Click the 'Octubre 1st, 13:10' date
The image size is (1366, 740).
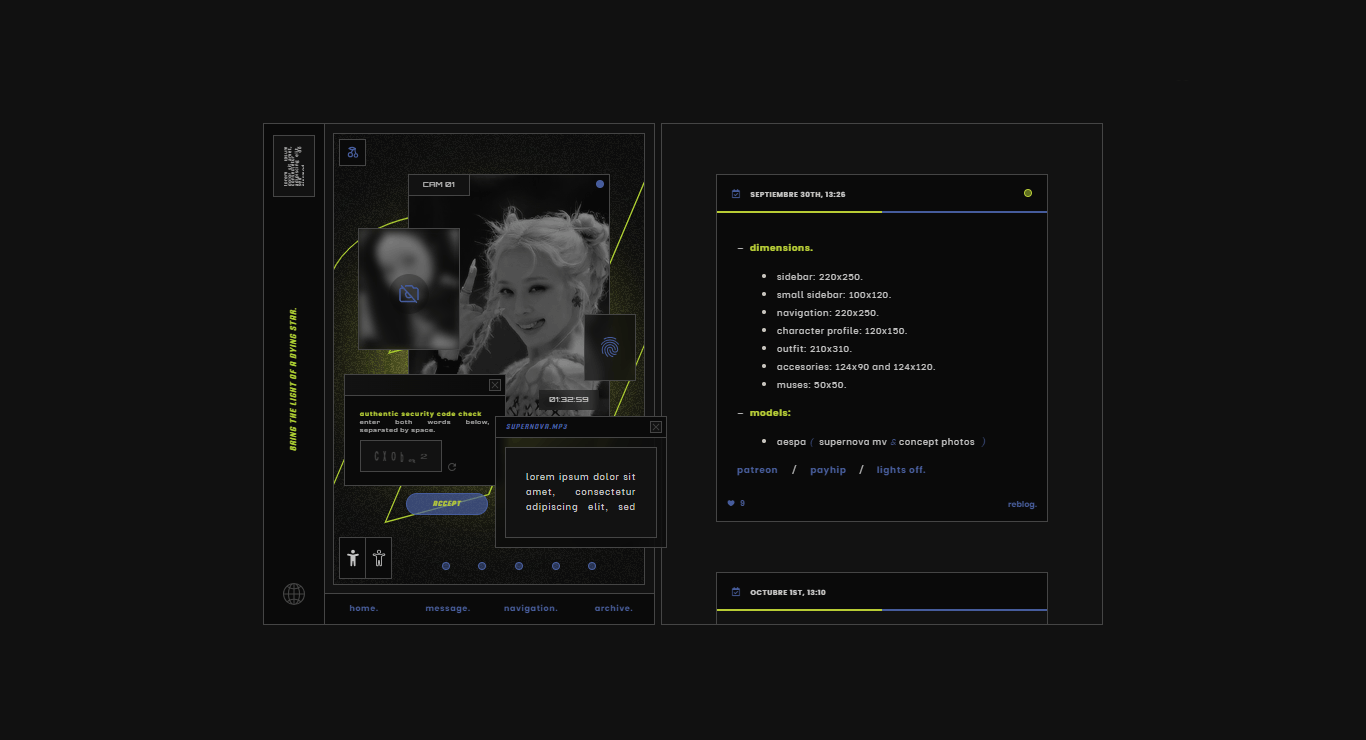click(x=788, y=592)
